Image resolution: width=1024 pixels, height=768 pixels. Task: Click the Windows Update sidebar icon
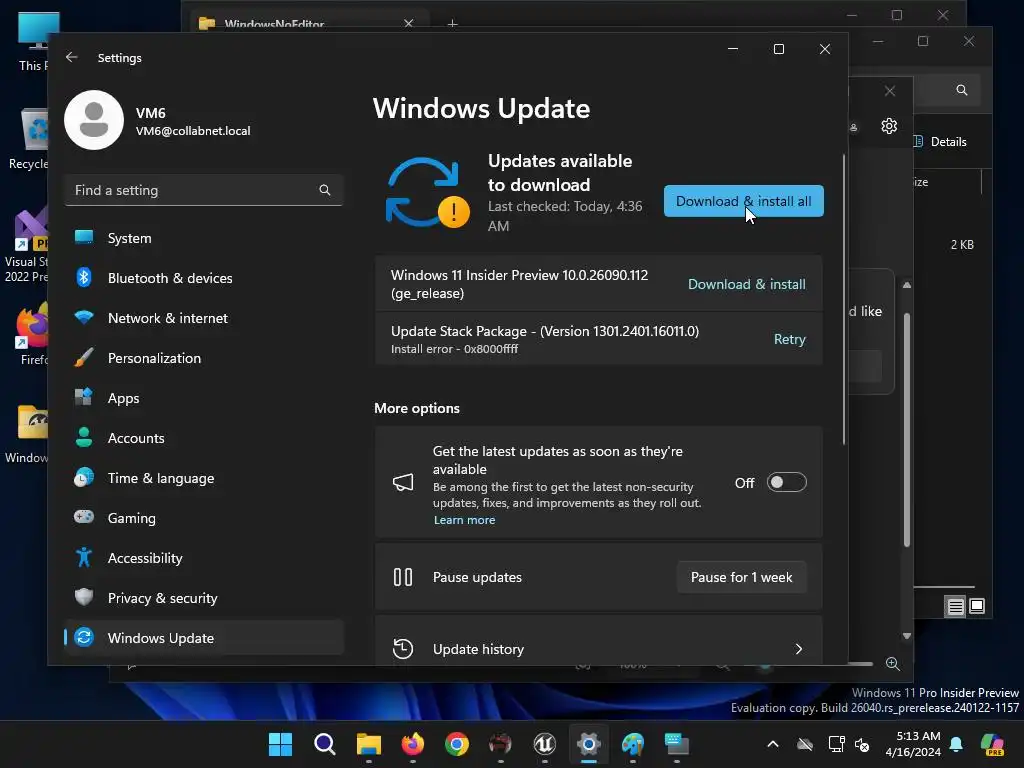point(84,637)
